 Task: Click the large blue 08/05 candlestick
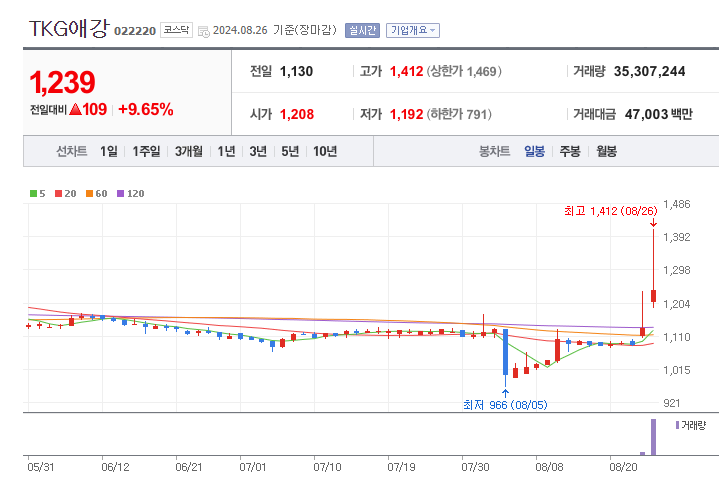(505, 352)
